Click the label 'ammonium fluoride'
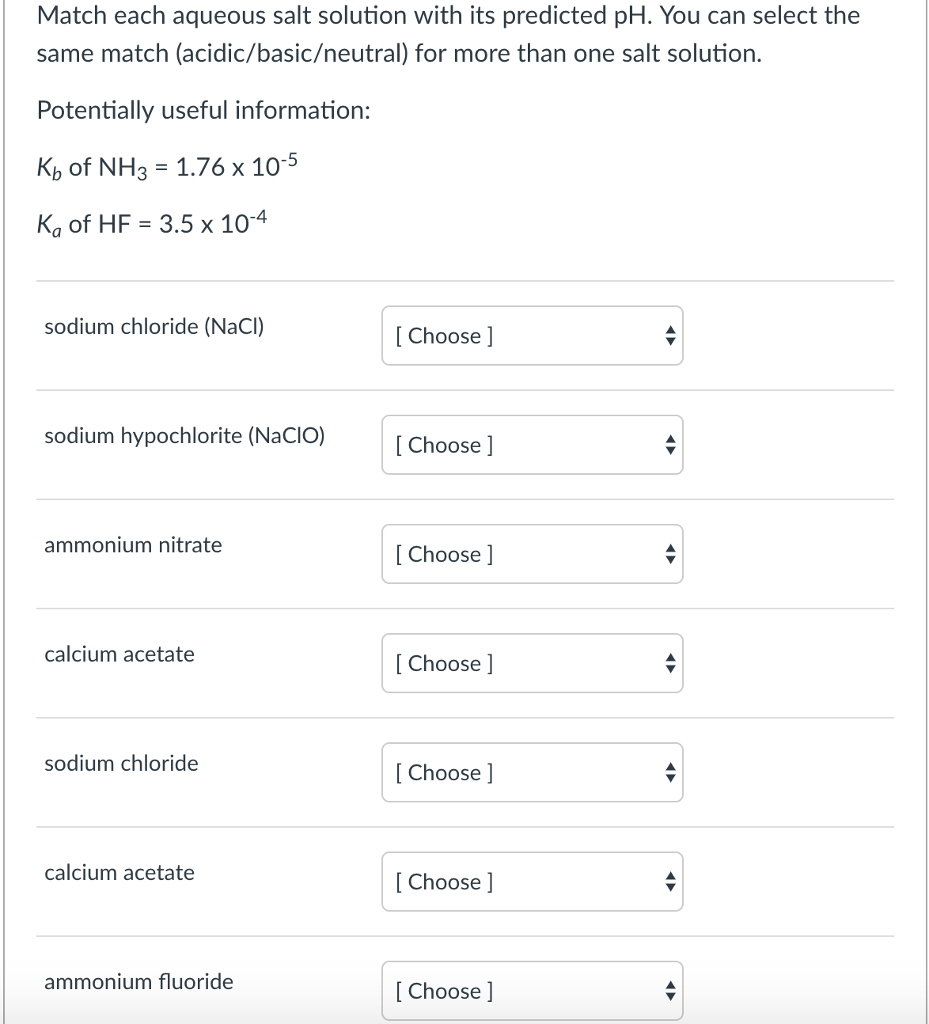Image resolution: width=929 pixels, height=1024 pixels. tap(138, 981)
